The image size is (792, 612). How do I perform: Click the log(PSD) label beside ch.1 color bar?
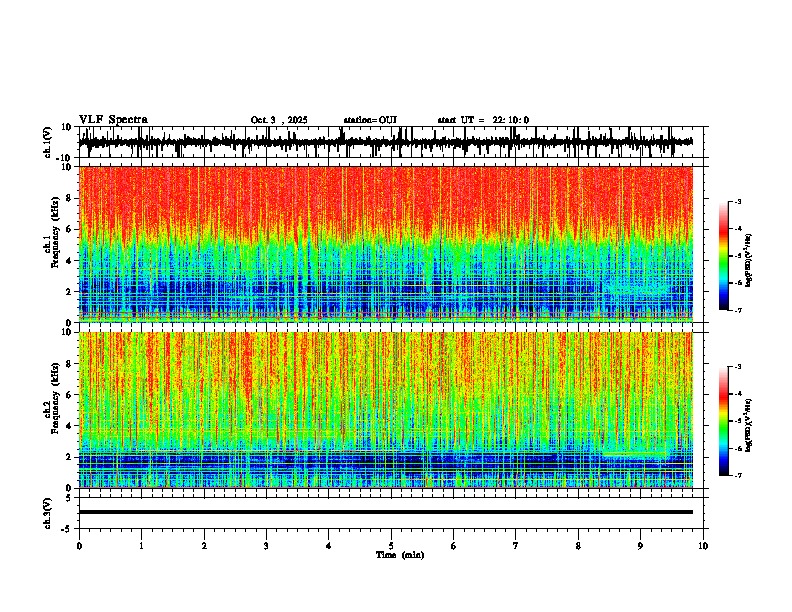pyautogui.click(x=749, y=261)
